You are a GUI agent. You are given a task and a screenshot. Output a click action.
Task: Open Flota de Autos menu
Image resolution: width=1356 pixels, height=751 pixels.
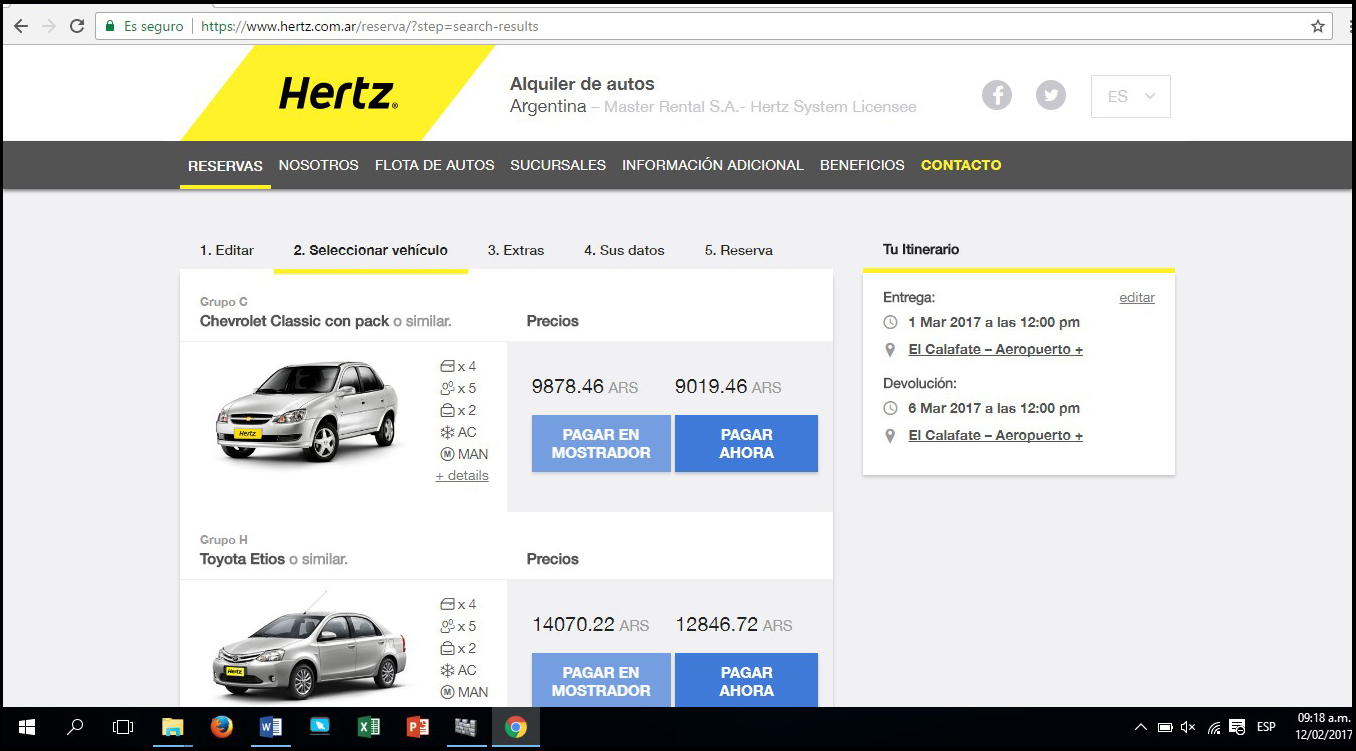(x=434, y=165)
